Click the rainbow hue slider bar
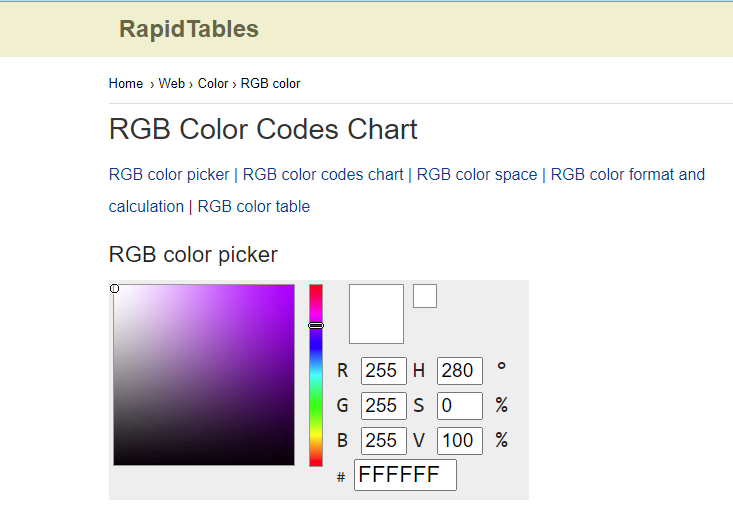The image size is (733, 522). [x=316, y=375]
